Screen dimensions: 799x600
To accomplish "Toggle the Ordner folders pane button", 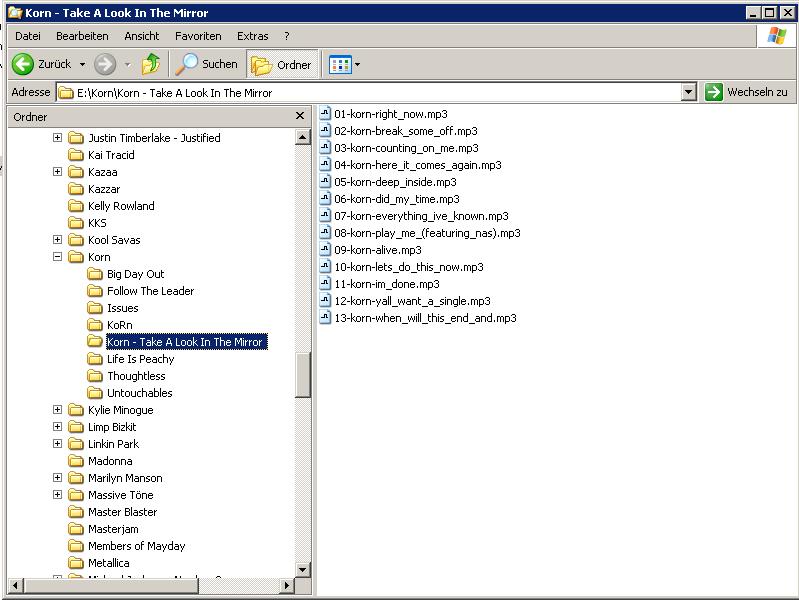I will coord(282,65).
